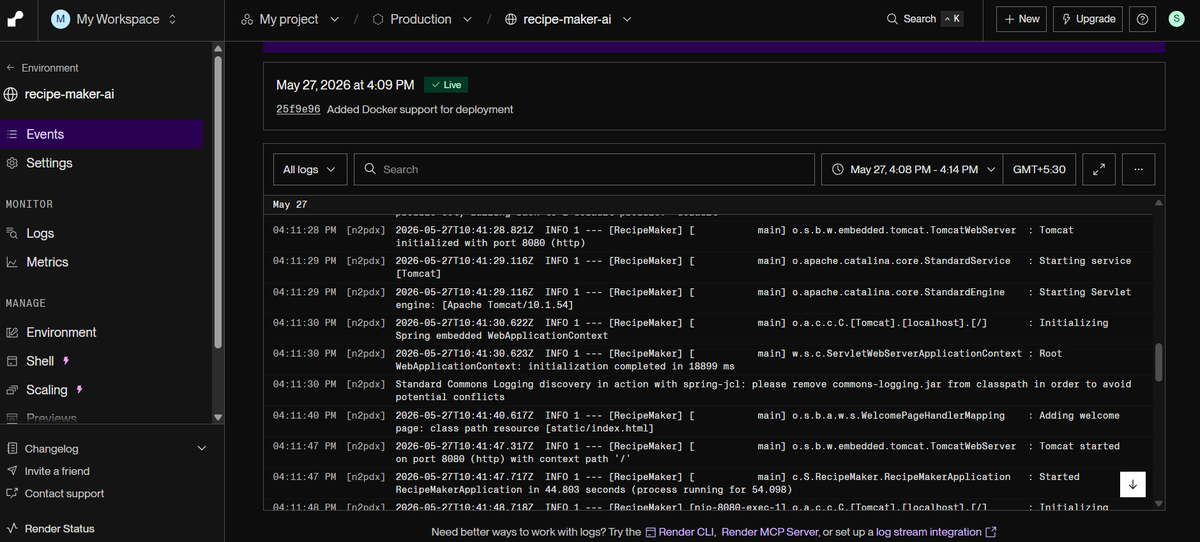This screenshot has height=542, width=1200.
Task: Click the lightning bolt next to Scaling
Action: pos(80,390)
